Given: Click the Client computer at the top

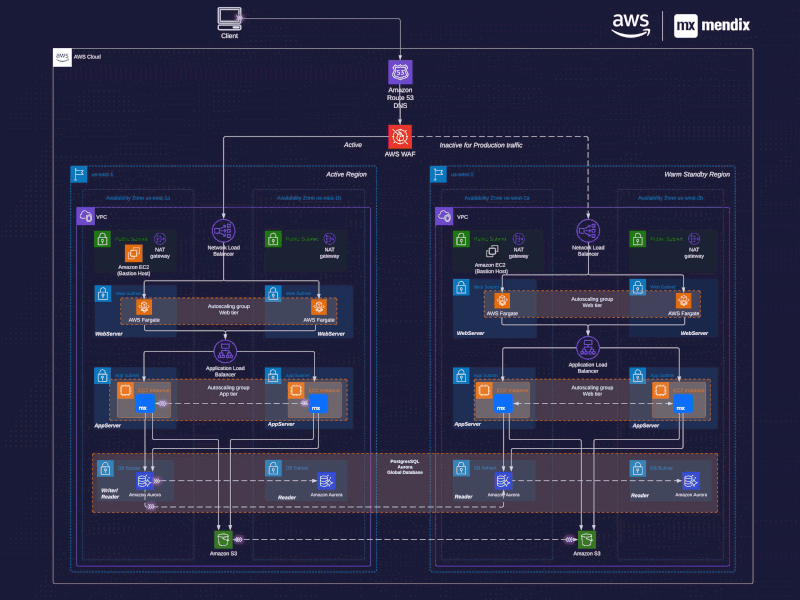Looking at the screenshot, I should click(228, 18).
